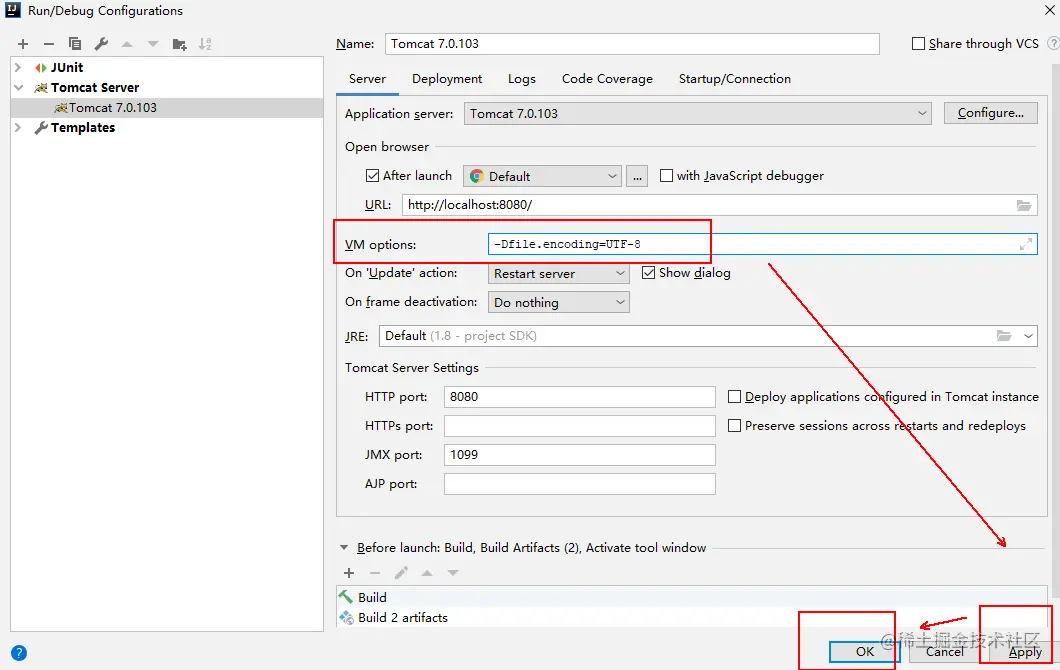1060x670 pixels.
Task: Select the Templates tree item label
Action: point(82,128)
